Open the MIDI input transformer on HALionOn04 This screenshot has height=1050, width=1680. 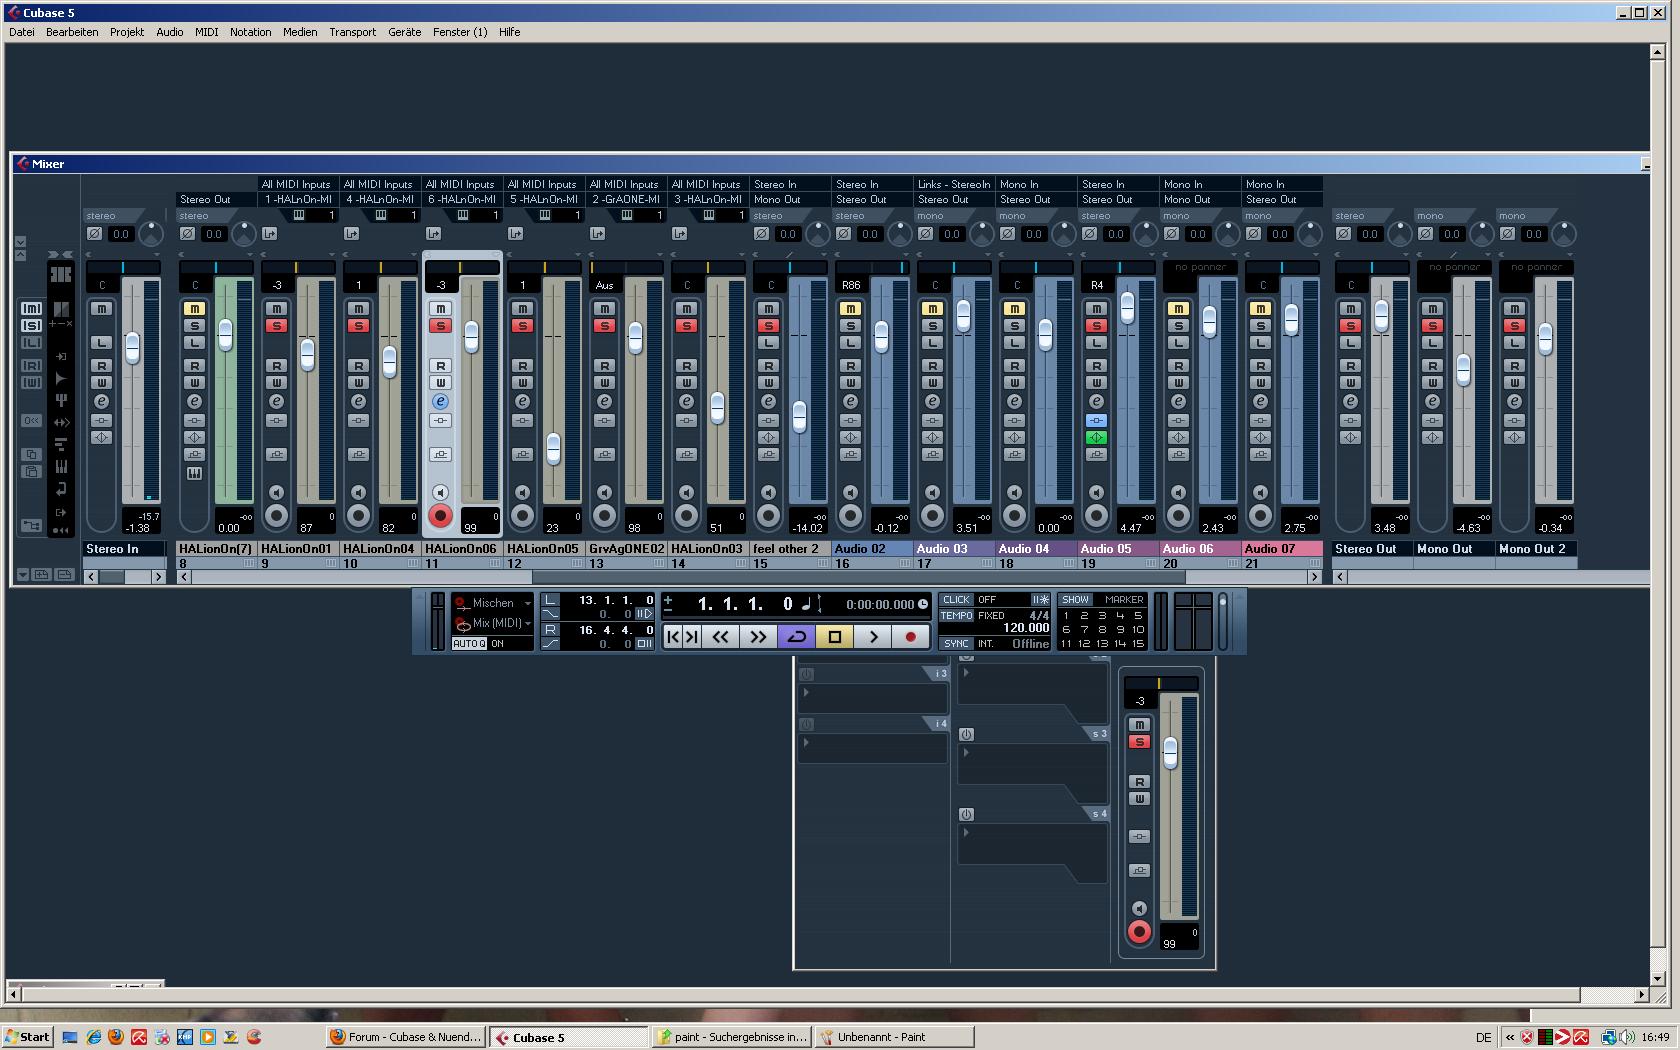click(x=351, y=234)
